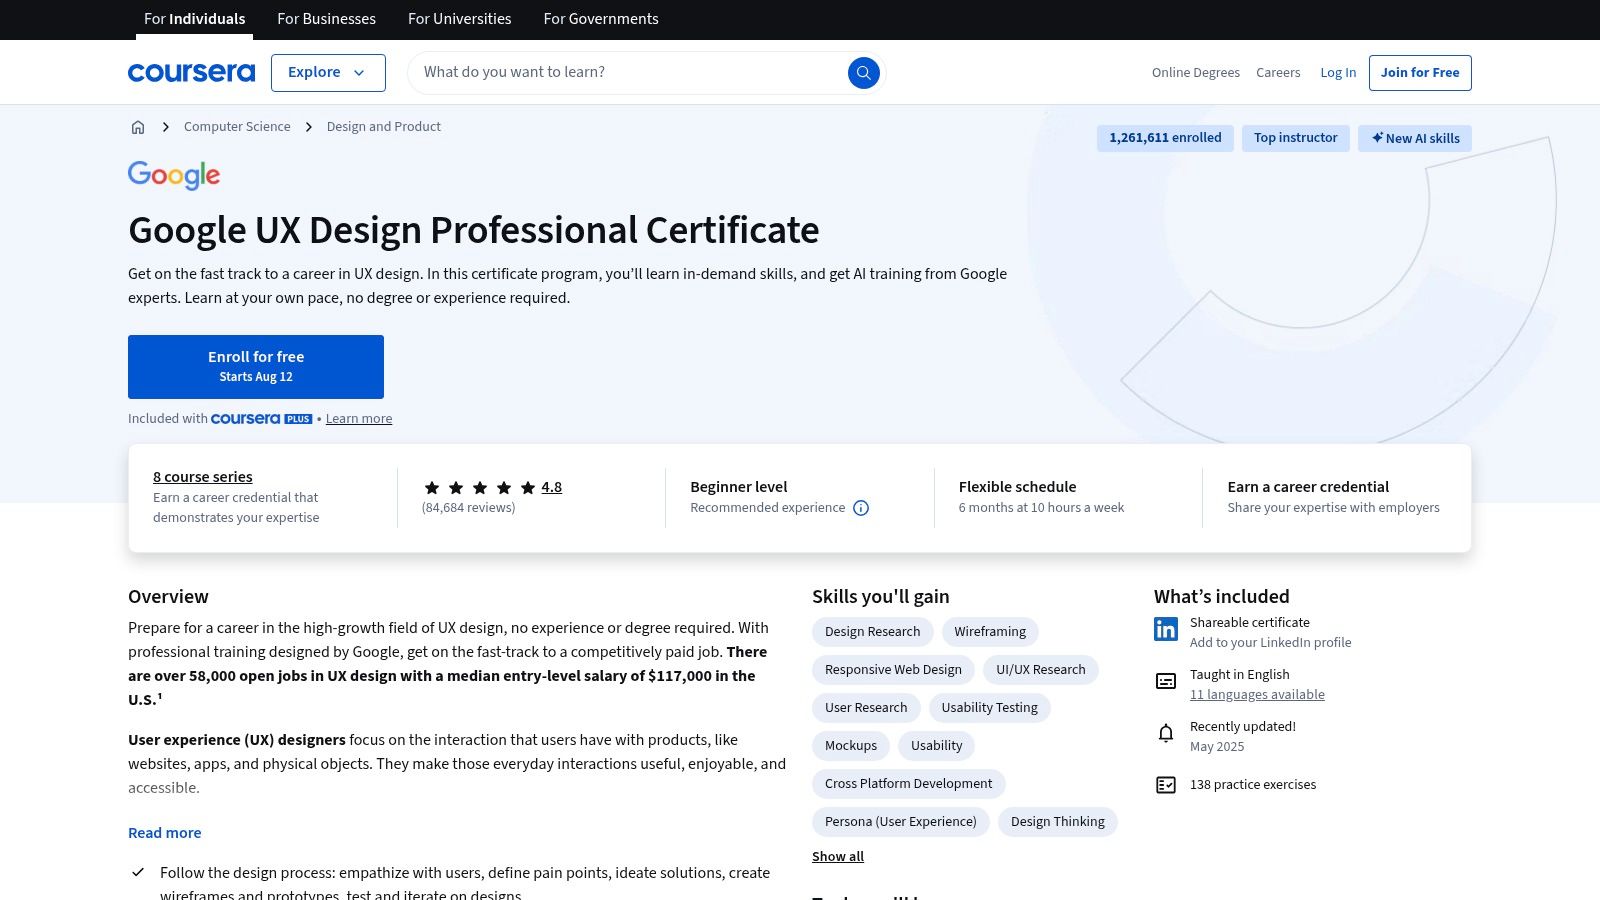
Task: Click the Coursera Plus logo
Action: click(x=262, y=419)
